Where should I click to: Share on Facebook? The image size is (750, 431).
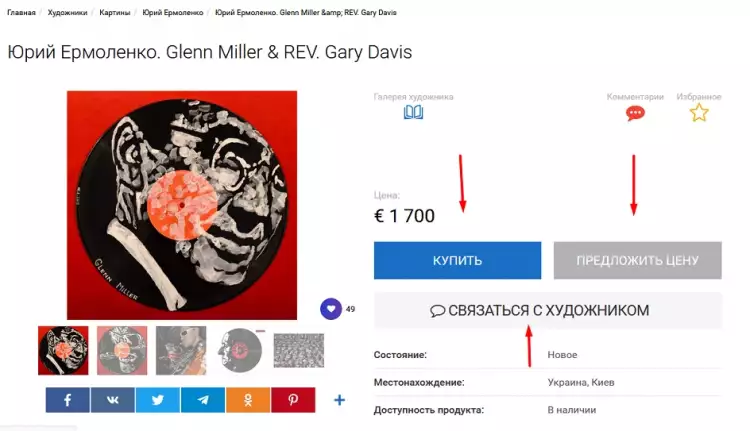pos(67,400)
